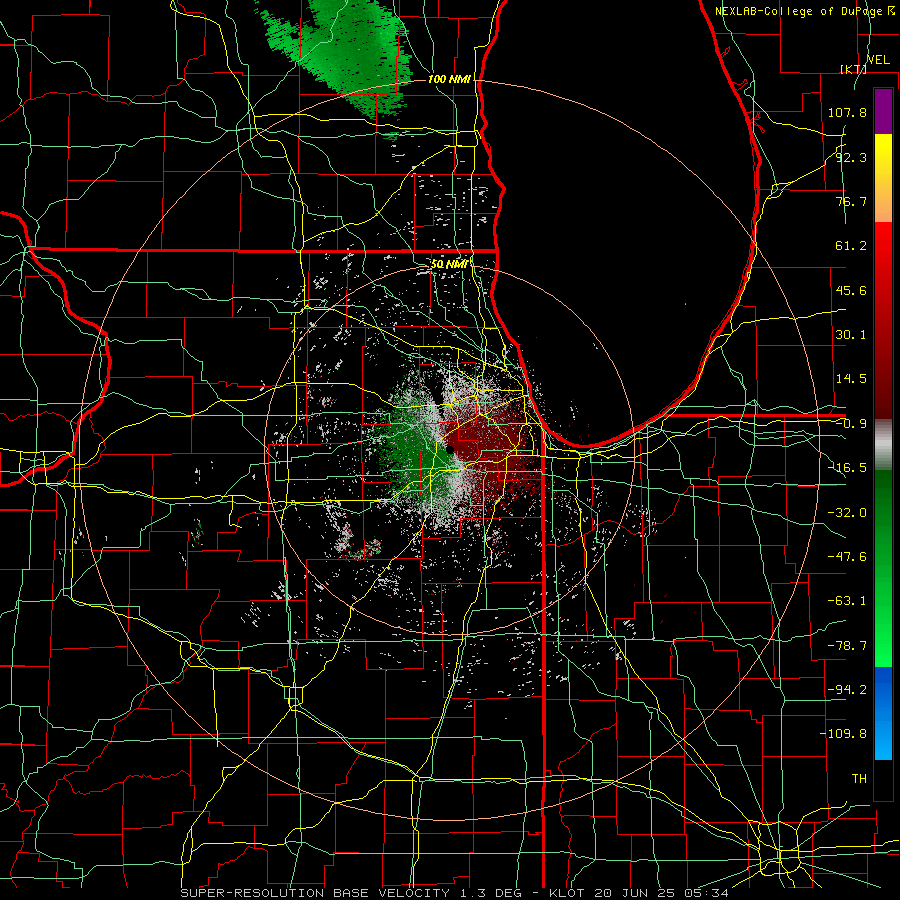Click the -32.0 legend value
This screenshot has height=900, width=900.
coord(847,513)
